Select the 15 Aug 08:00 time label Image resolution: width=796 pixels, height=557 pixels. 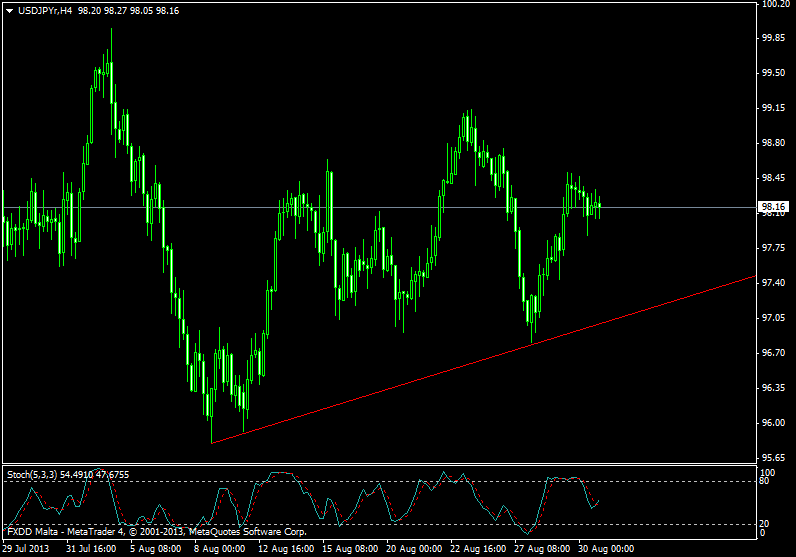coord(350,549)
